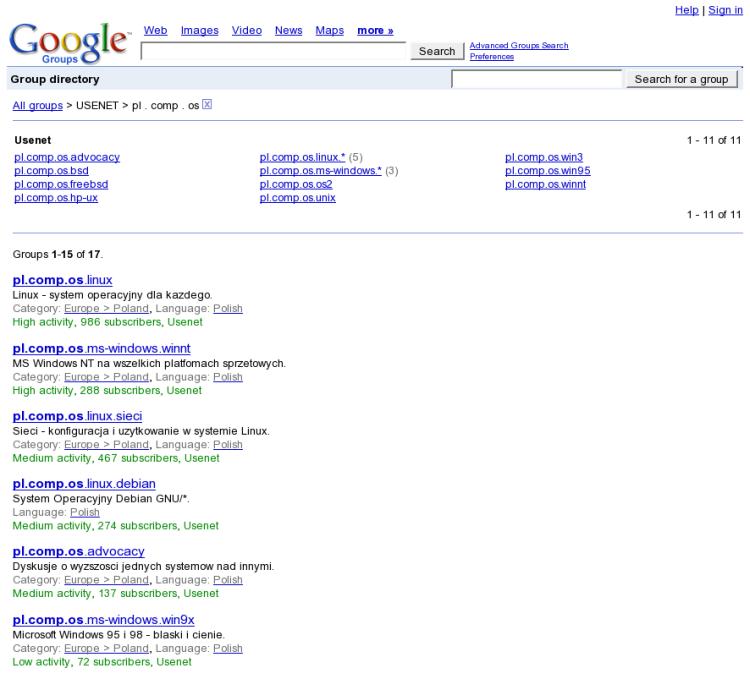The width and height of the screenshot is (750, 679).
Task: Open pl.comp.os.advocacy in the Usenet list
Action: pyautogui.click(x=67, y=157)
